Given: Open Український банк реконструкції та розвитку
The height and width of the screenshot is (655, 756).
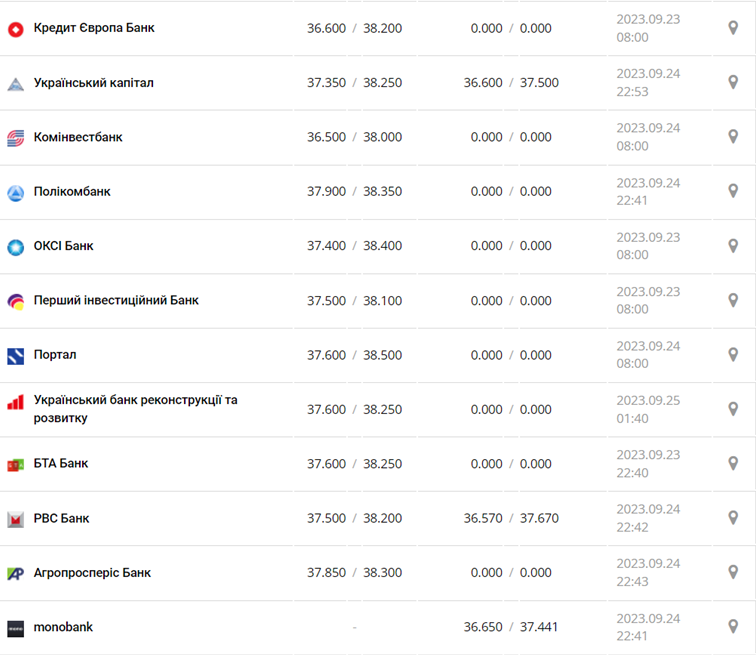Looking at the screenshot, I should click(135, 409).
